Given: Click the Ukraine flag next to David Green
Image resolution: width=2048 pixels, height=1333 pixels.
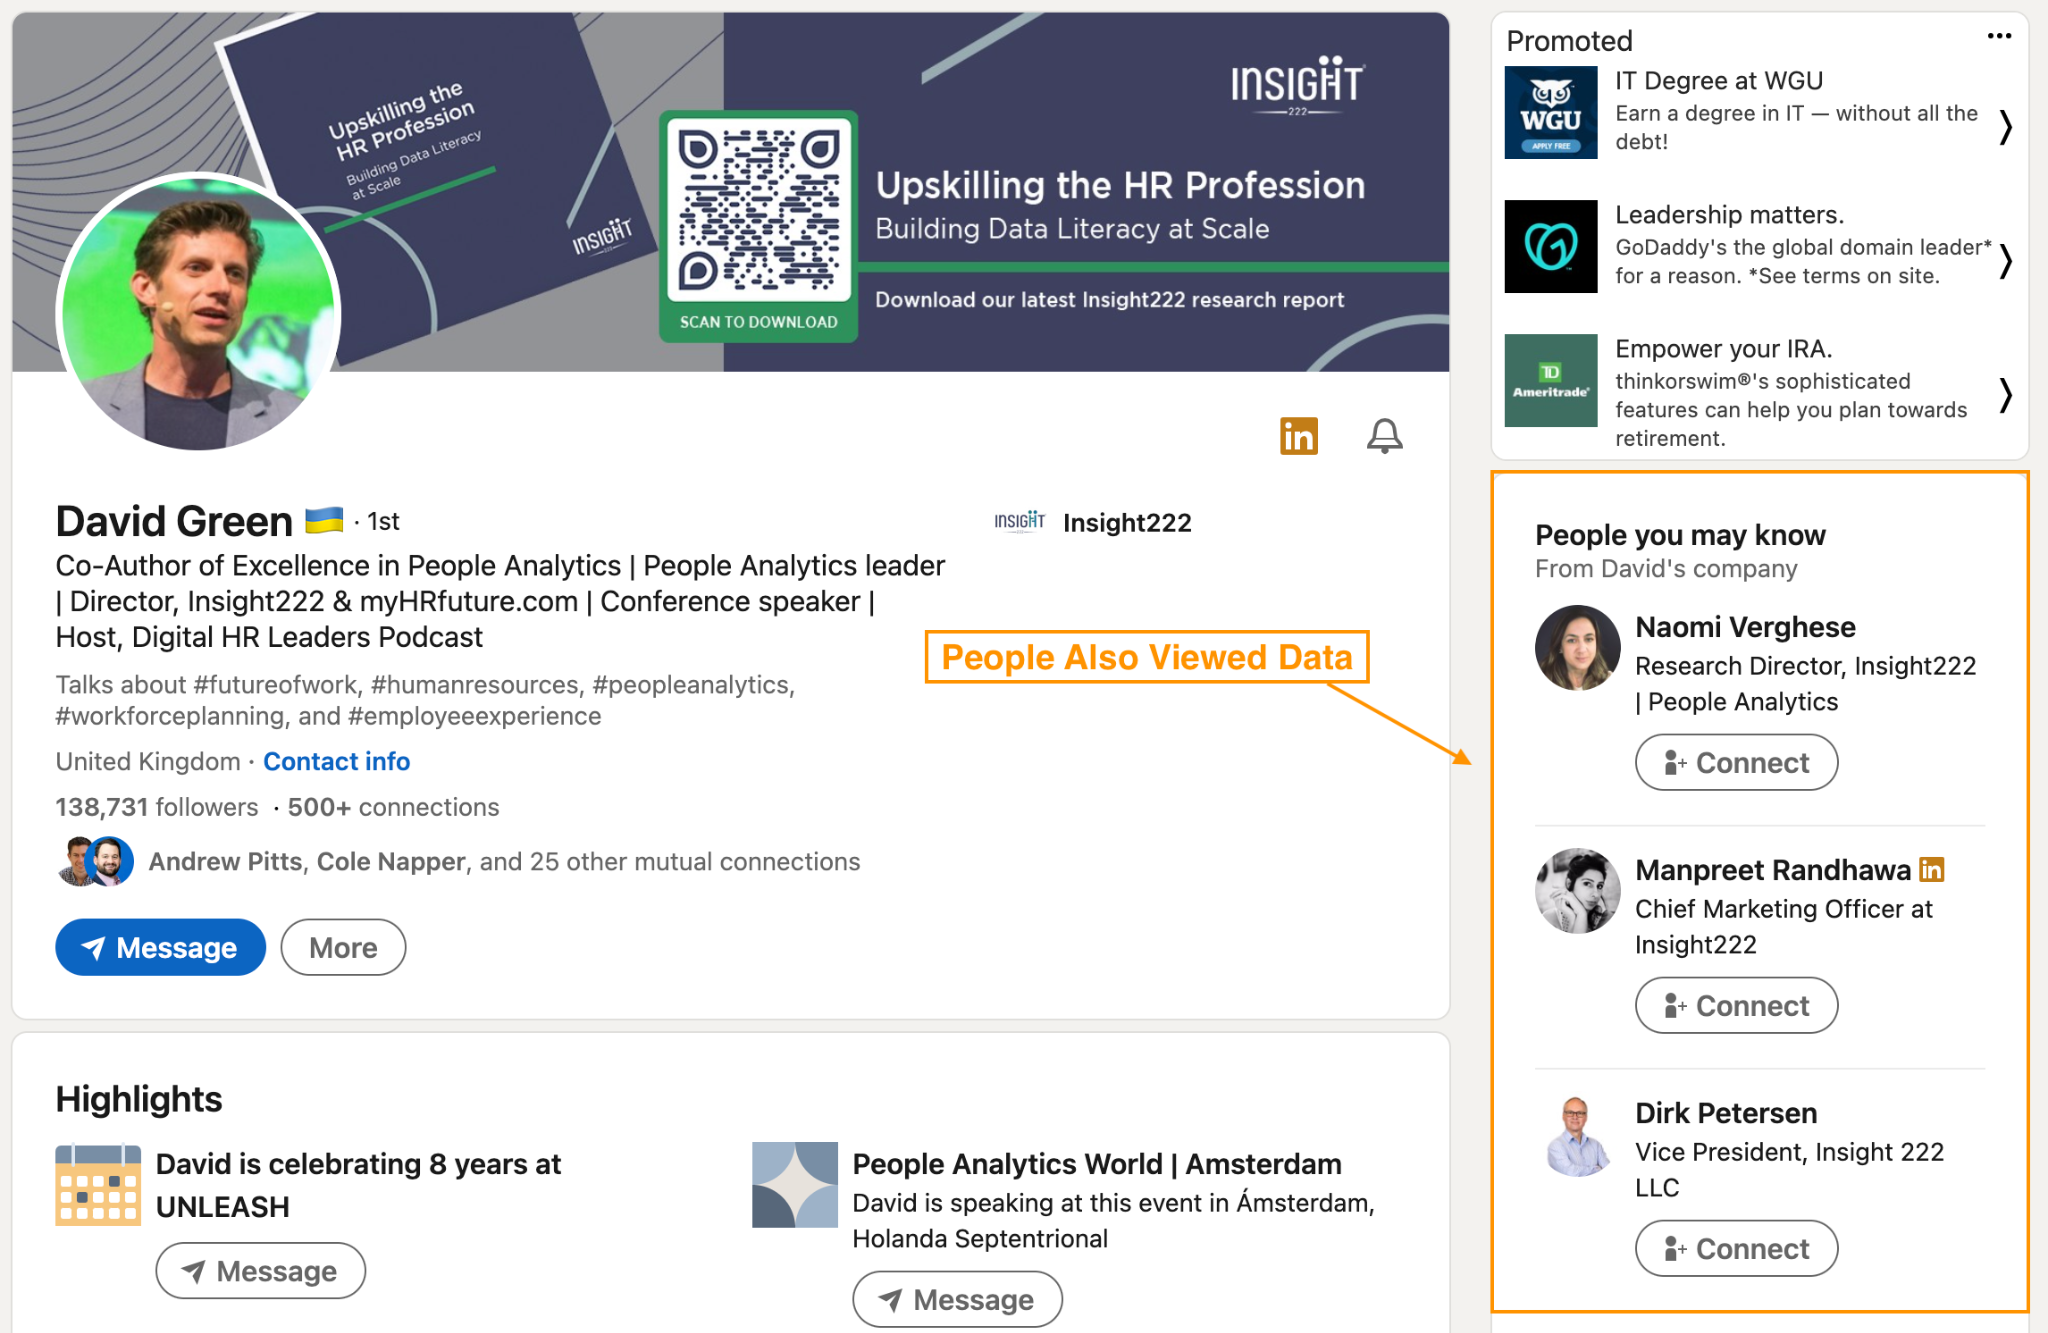Looking at the screenshot, I should (x=323, y=519).
